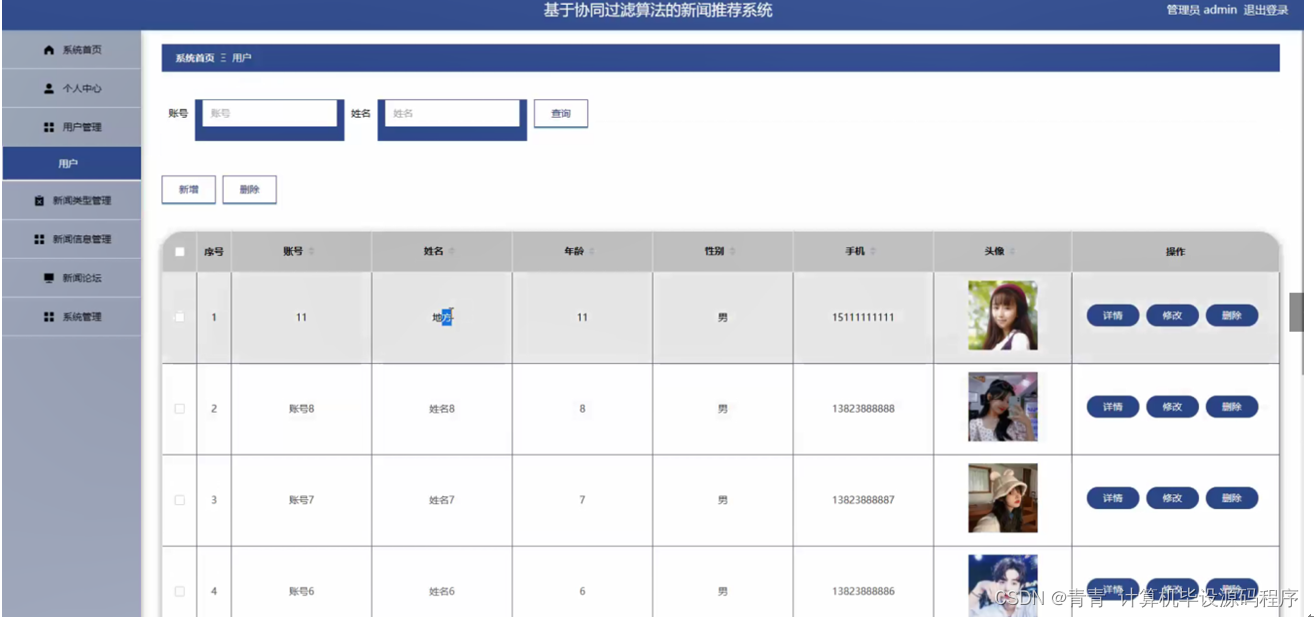Click the monitor icon beside 新闻论坛

pyautogui.click(x=49, y=278)
